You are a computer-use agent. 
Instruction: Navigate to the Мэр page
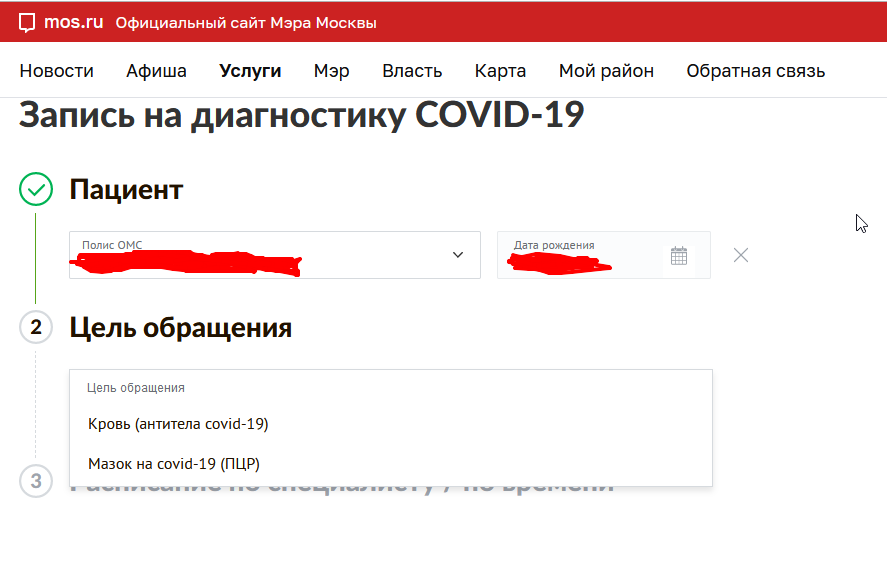click(331, 71)
